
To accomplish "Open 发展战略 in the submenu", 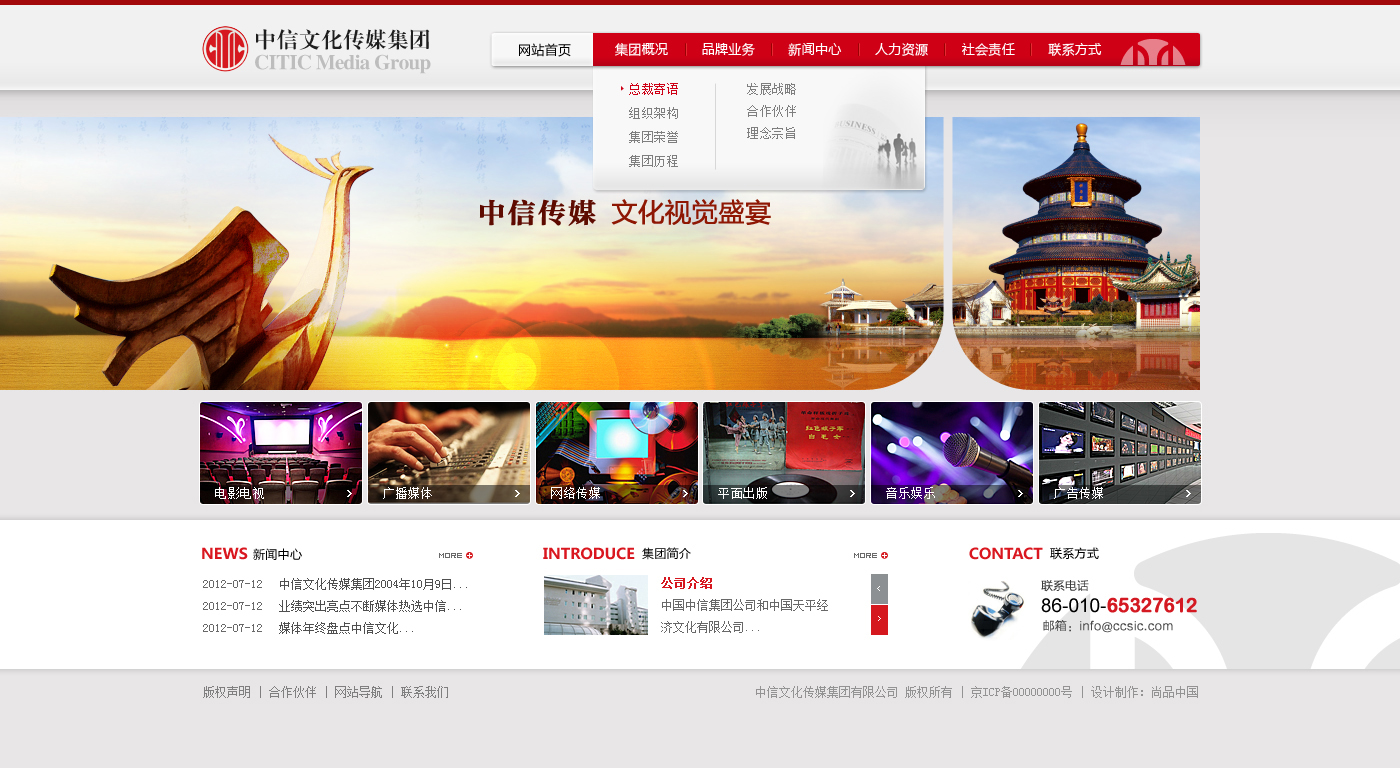I will point(771,89).
